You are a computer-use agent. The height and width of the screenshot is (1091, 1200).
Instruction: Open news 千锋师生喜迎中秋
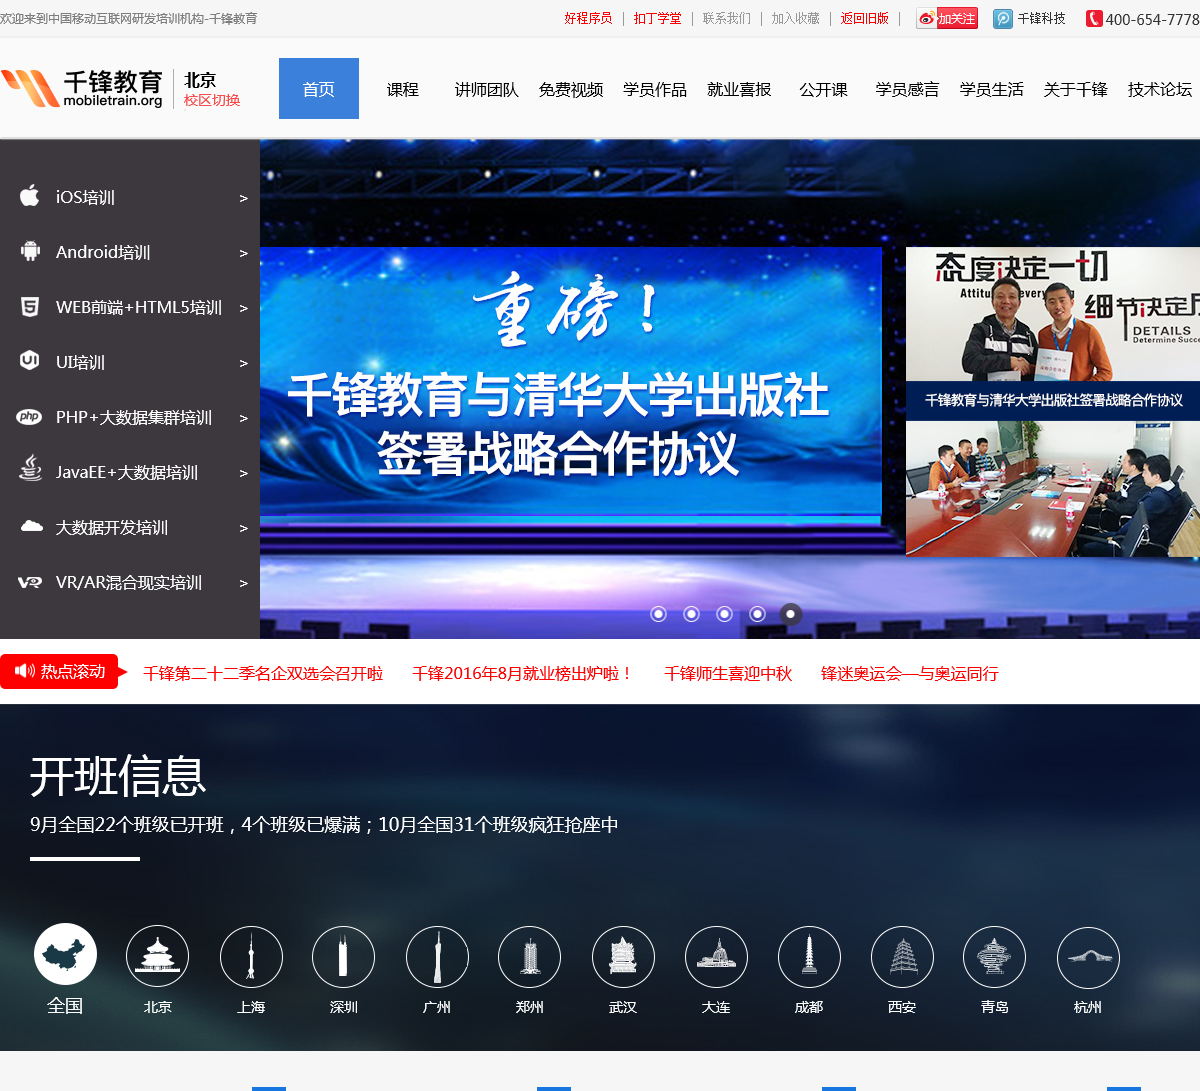point(728,673)
